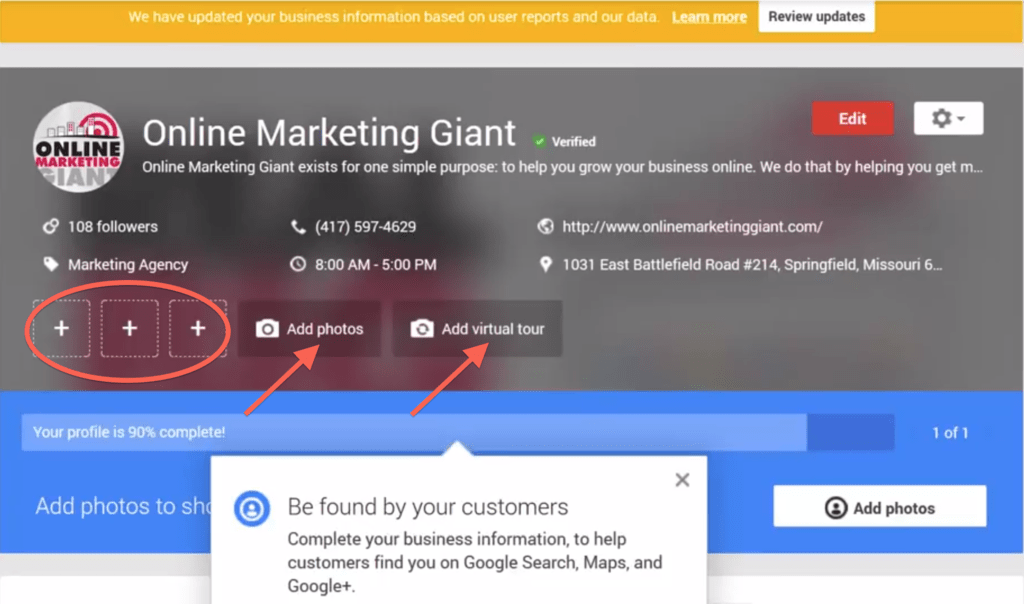The height and width of the screenshot is (604, 1024).
Task: Click the profile 90% complete progress bar
Action: coord(458,432)
